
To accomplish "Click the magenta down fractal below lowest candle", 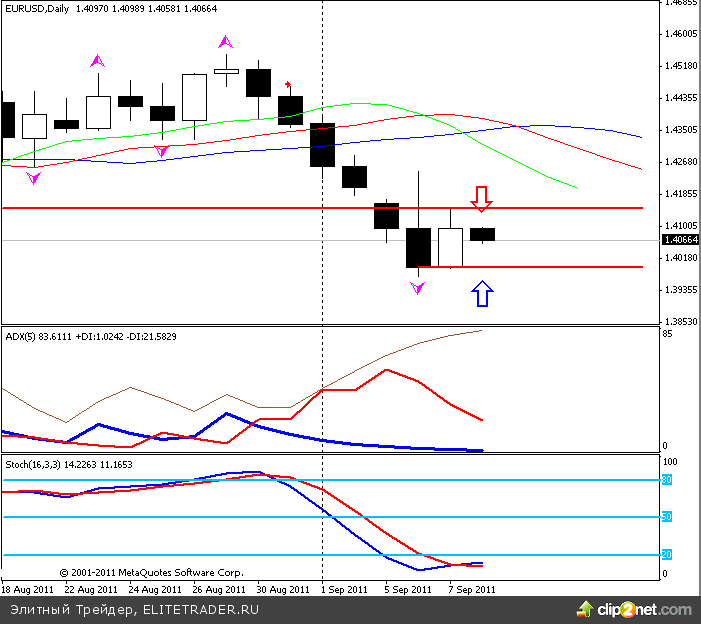I will 418,288.
